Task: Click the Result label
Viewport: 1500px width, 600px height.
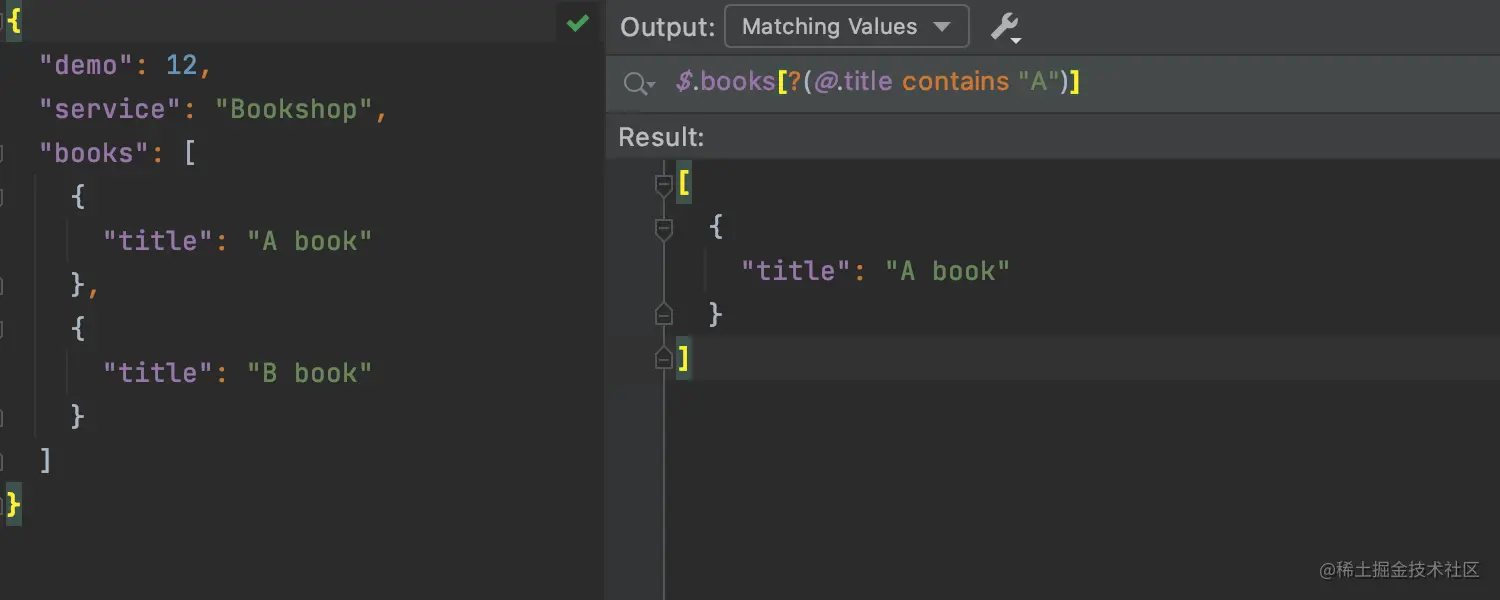Action: tap(661, 137)
